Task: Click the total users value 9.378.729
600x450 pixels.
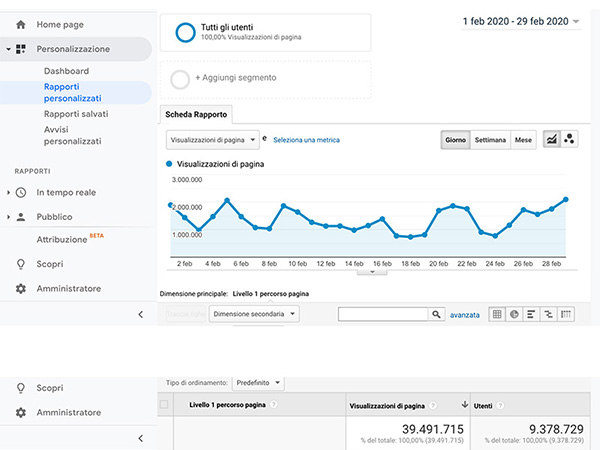Action: (x=556, y=429)
